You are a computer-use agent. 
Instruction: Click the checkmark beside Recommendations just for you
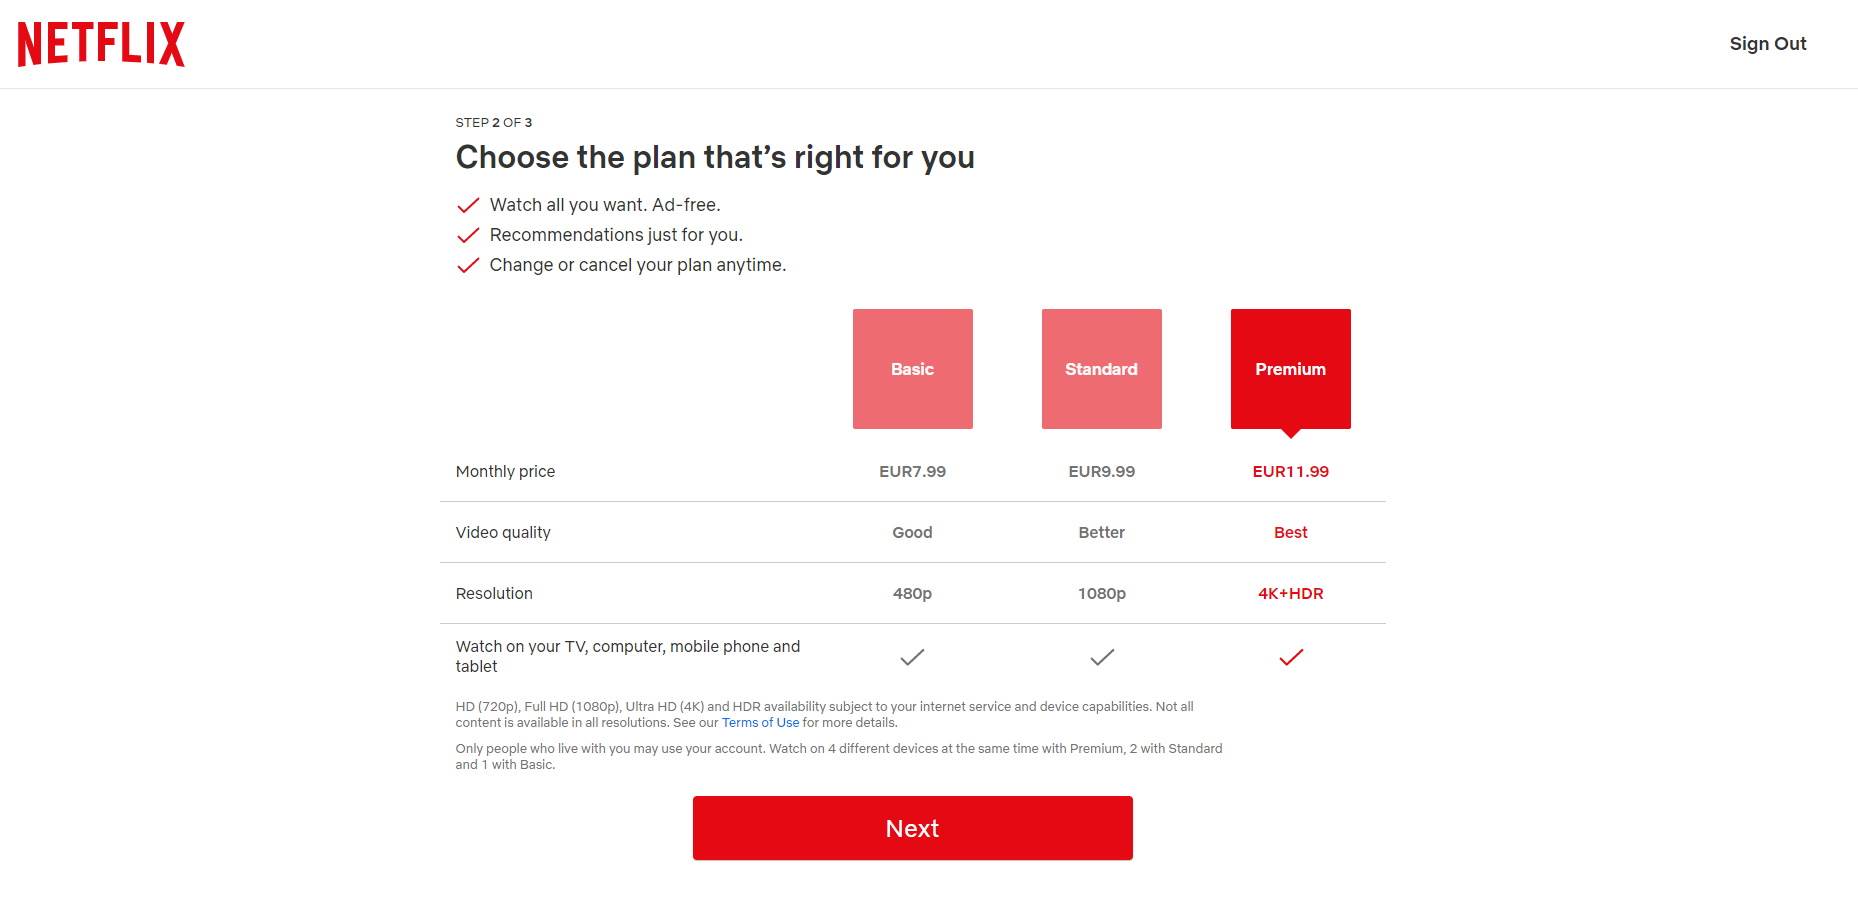[x=468, y=235]
